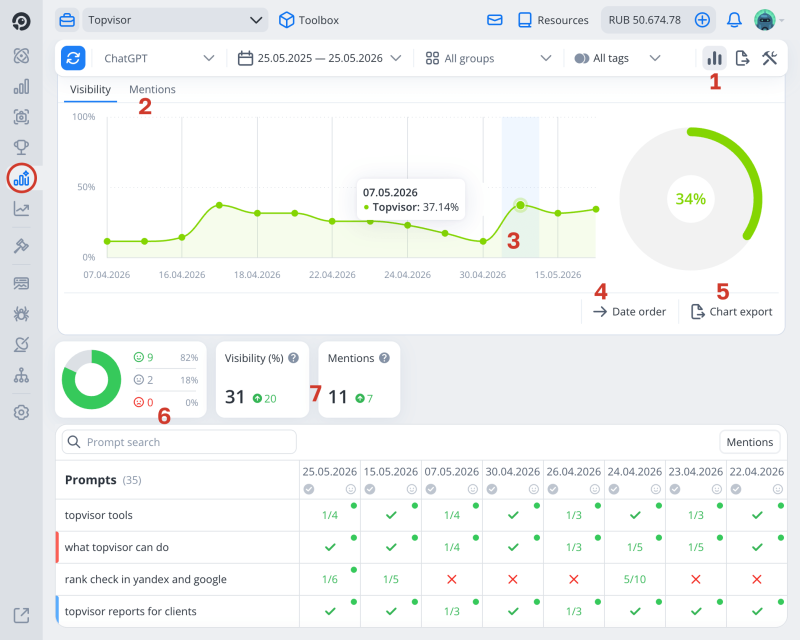Toggle the check icon under 15.05.2026 column

[370, 489]
